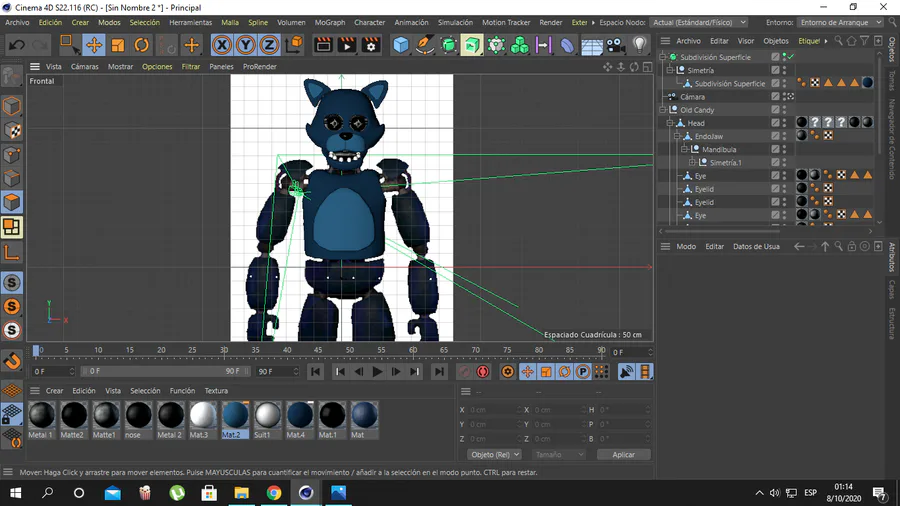Collapse the Head object node
900x506 pixels.
coord(670,123)
